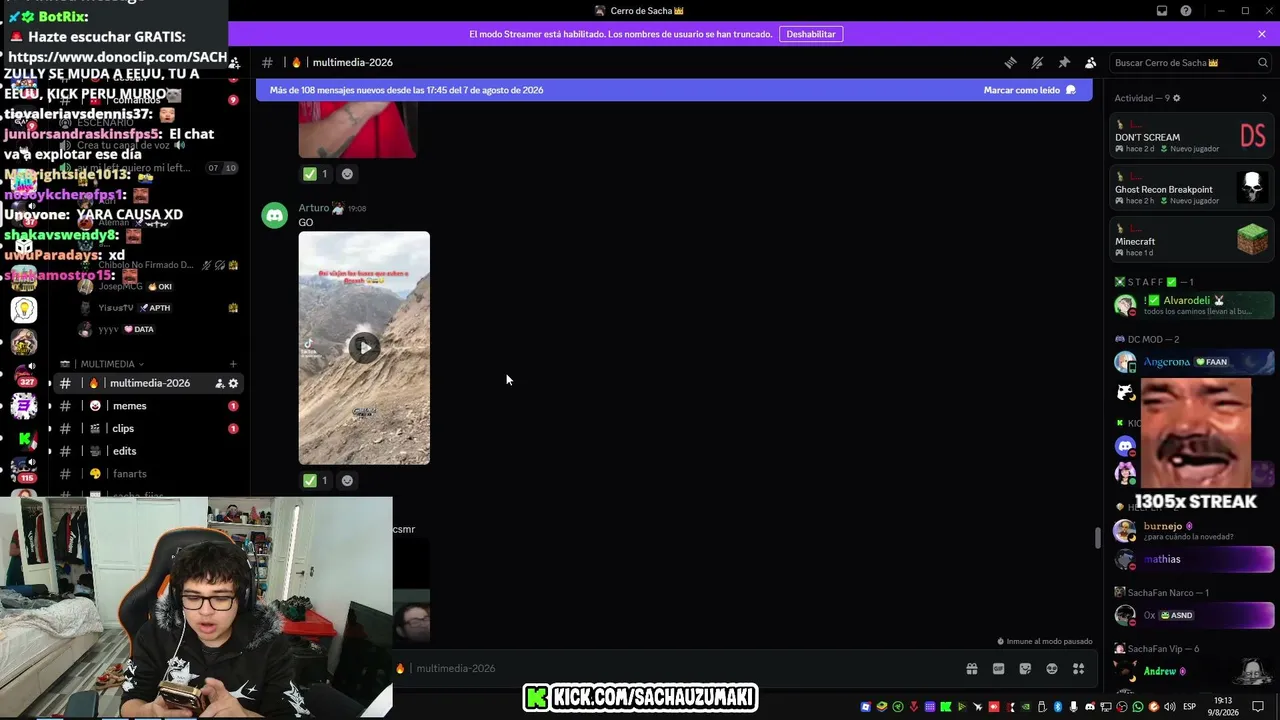Open the fanarts channel

point(147,474)
